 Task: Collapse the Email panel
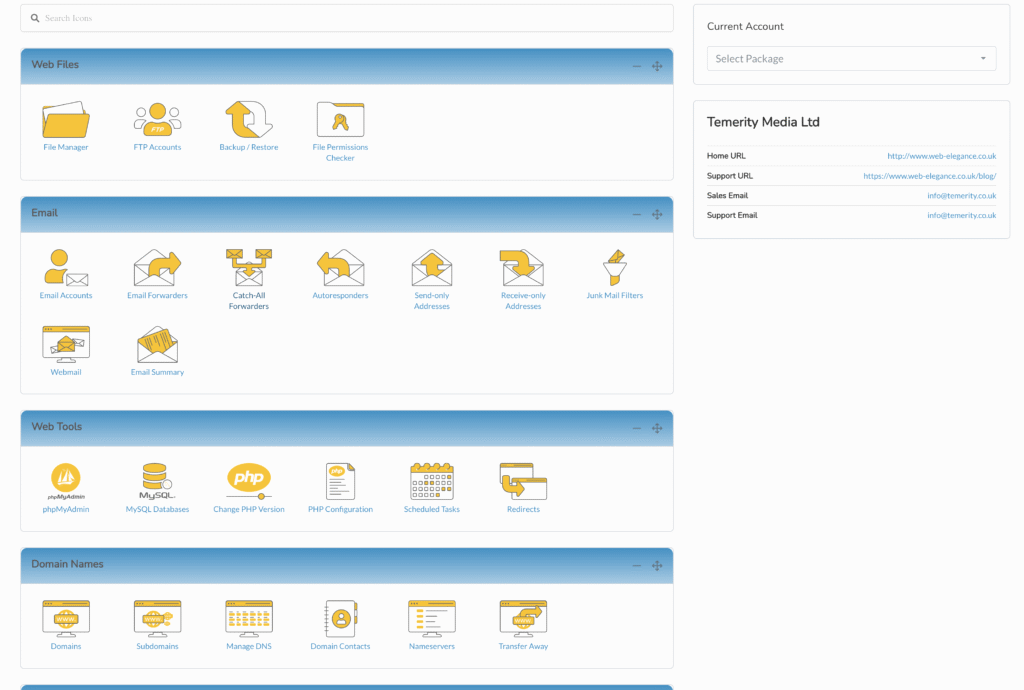click(x=637, y=214)
